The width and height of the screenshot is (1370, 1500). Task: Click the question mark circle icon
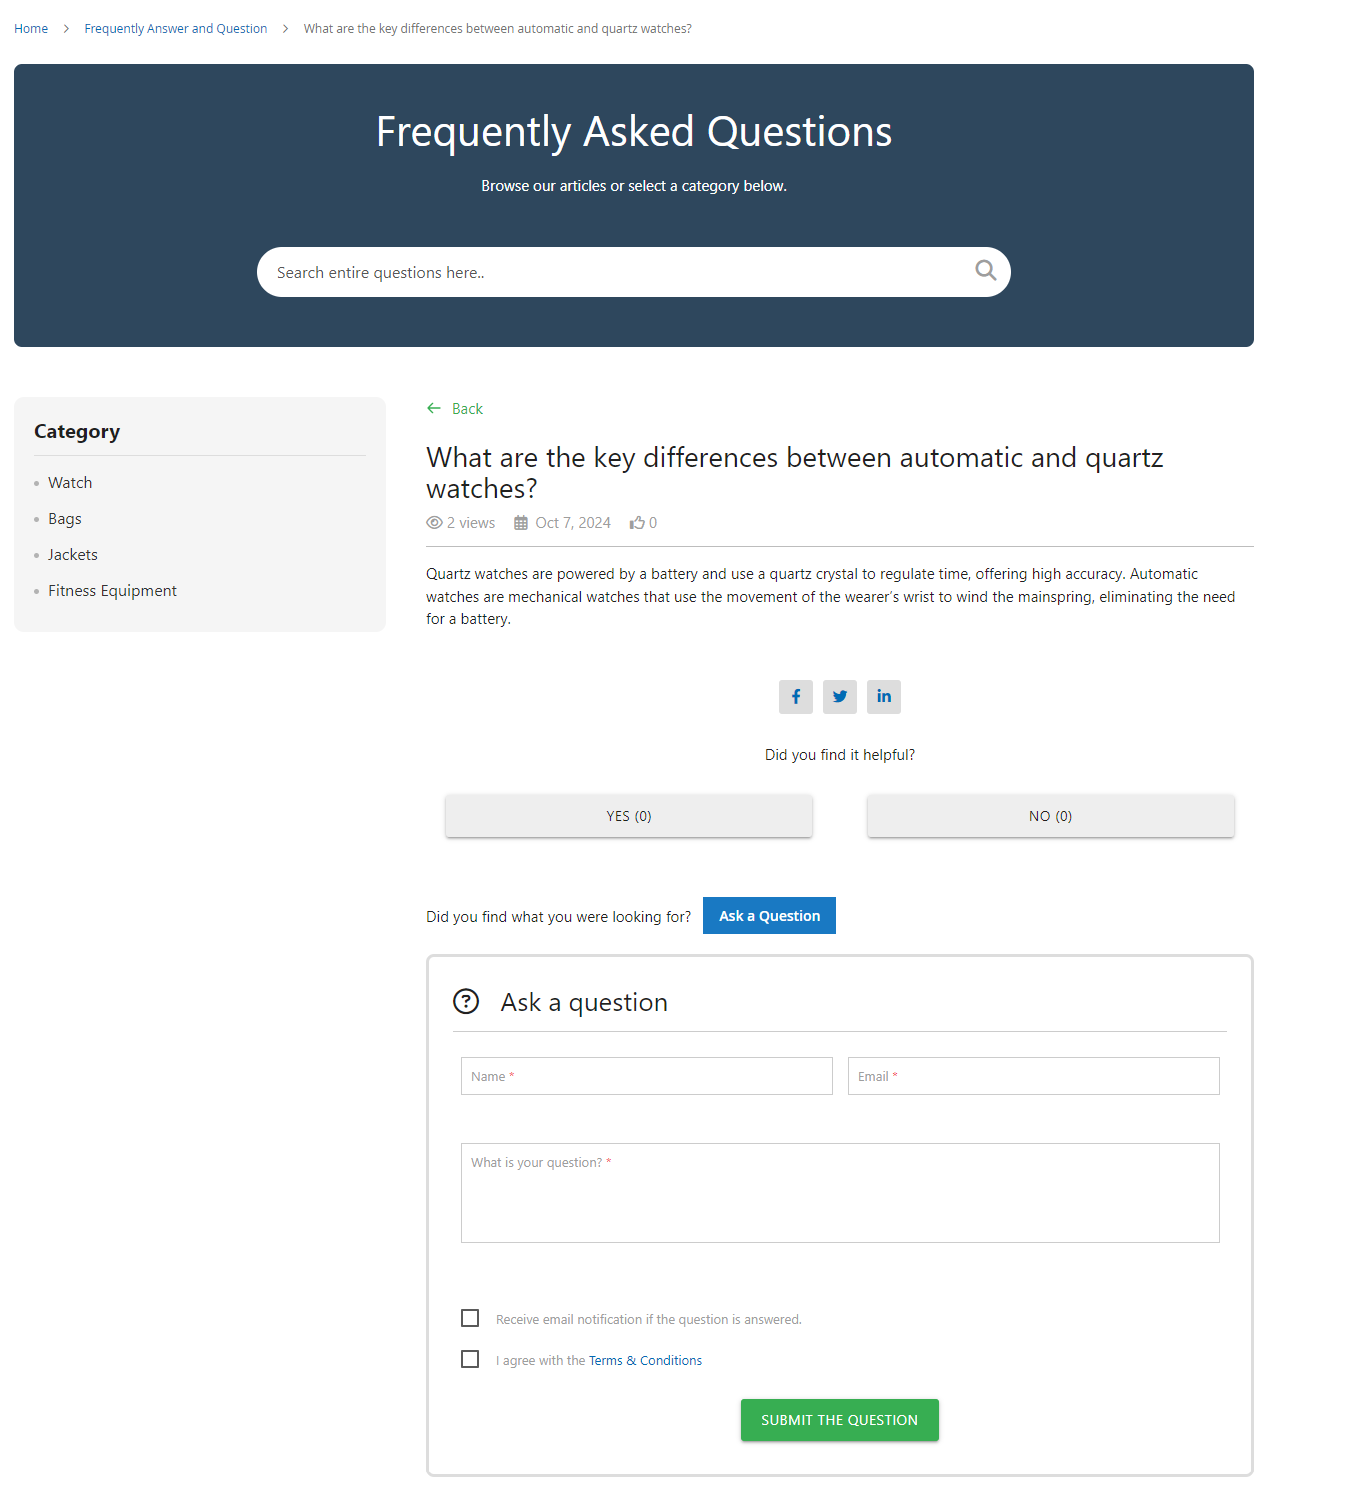[466, 1001]
